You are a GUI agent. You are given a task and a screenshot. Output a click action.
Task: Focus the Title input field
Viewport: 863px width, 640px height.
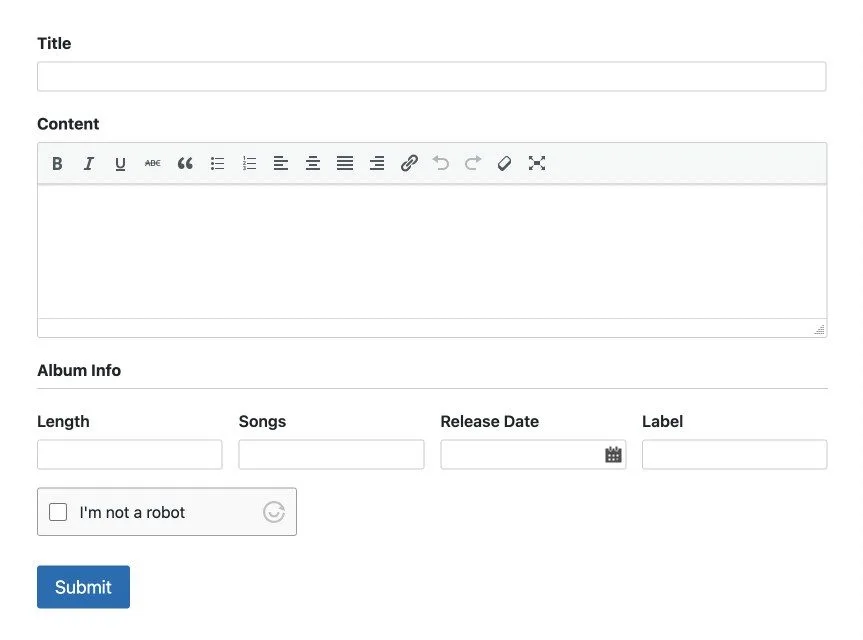coord(432,76)
